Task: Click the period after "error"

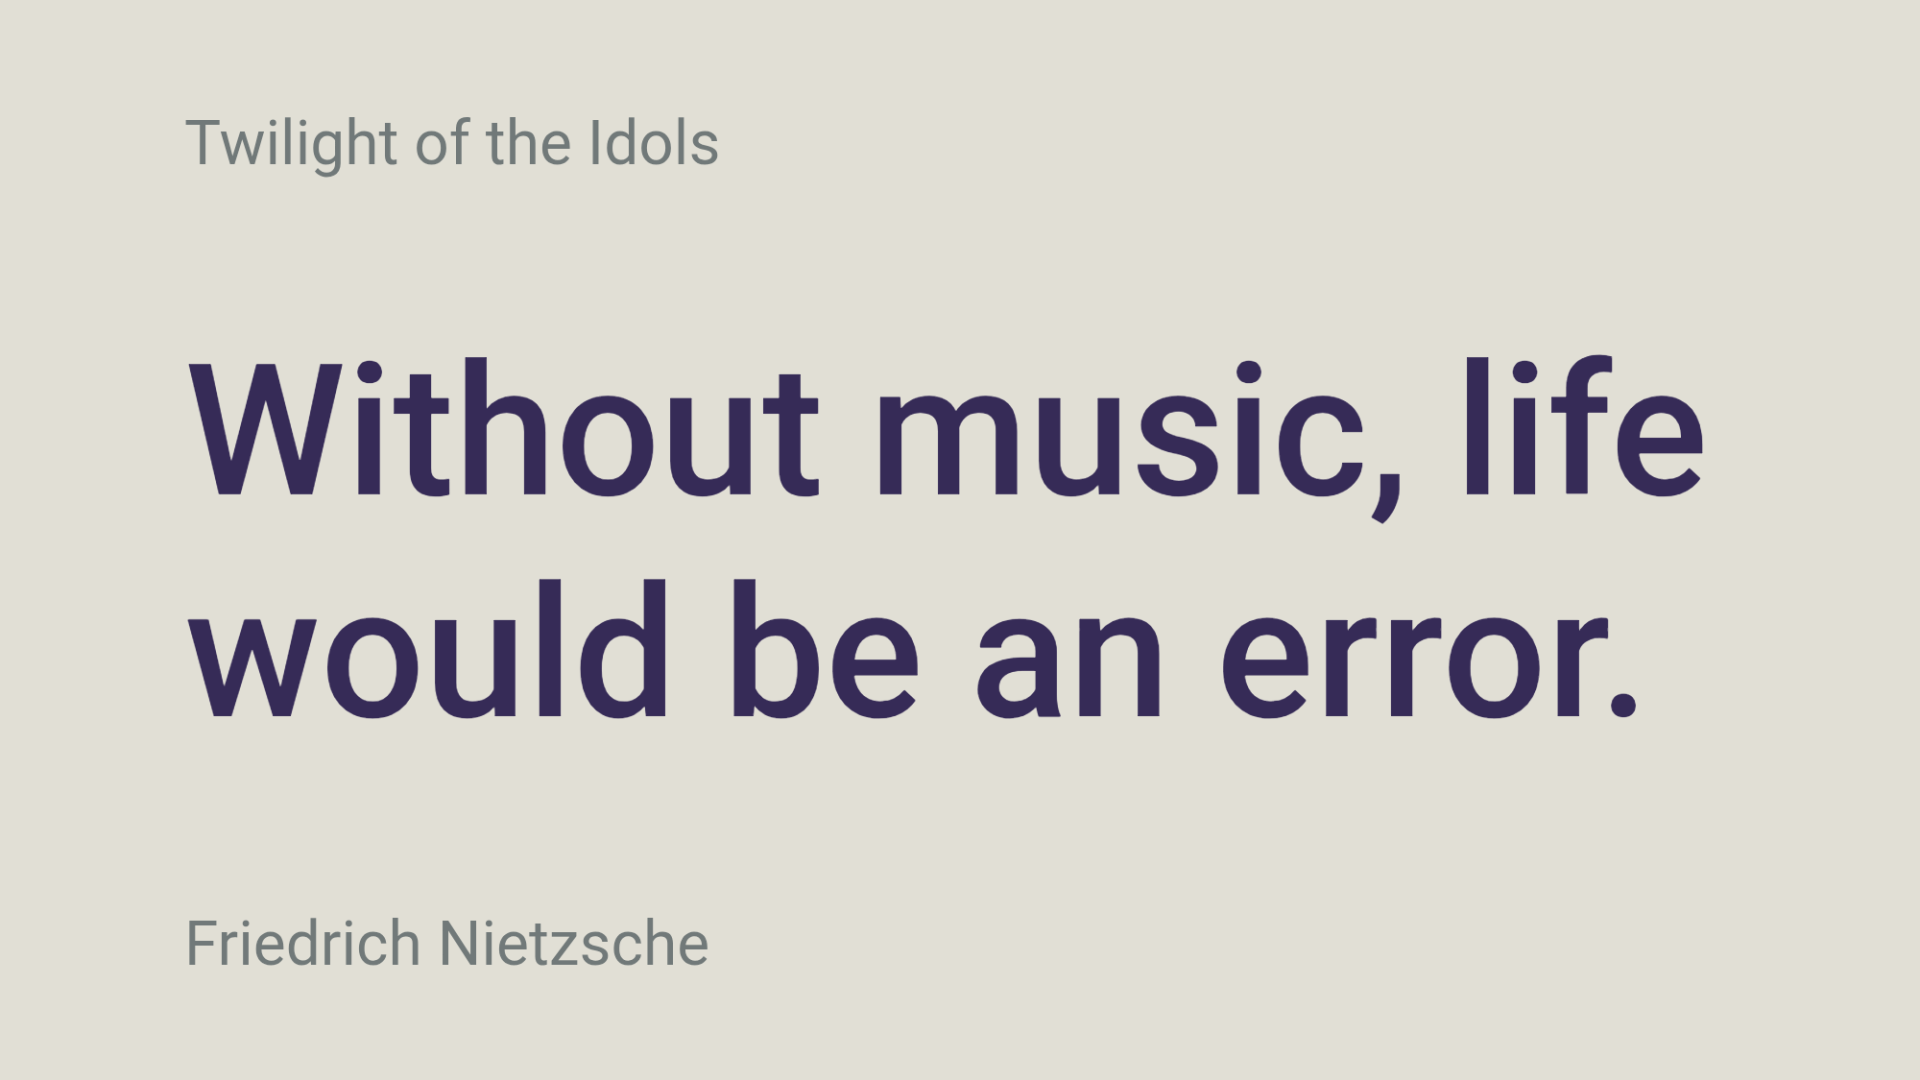Action: coord(1622,705)
